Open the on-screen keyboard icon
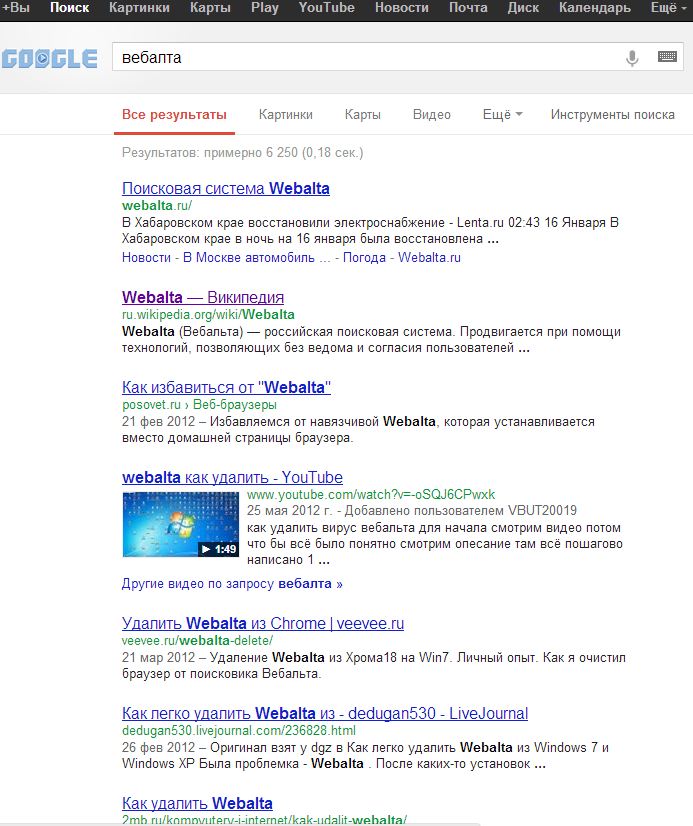Image resolution: width=693 pixels, height=826 pixels. click(667, 56)
